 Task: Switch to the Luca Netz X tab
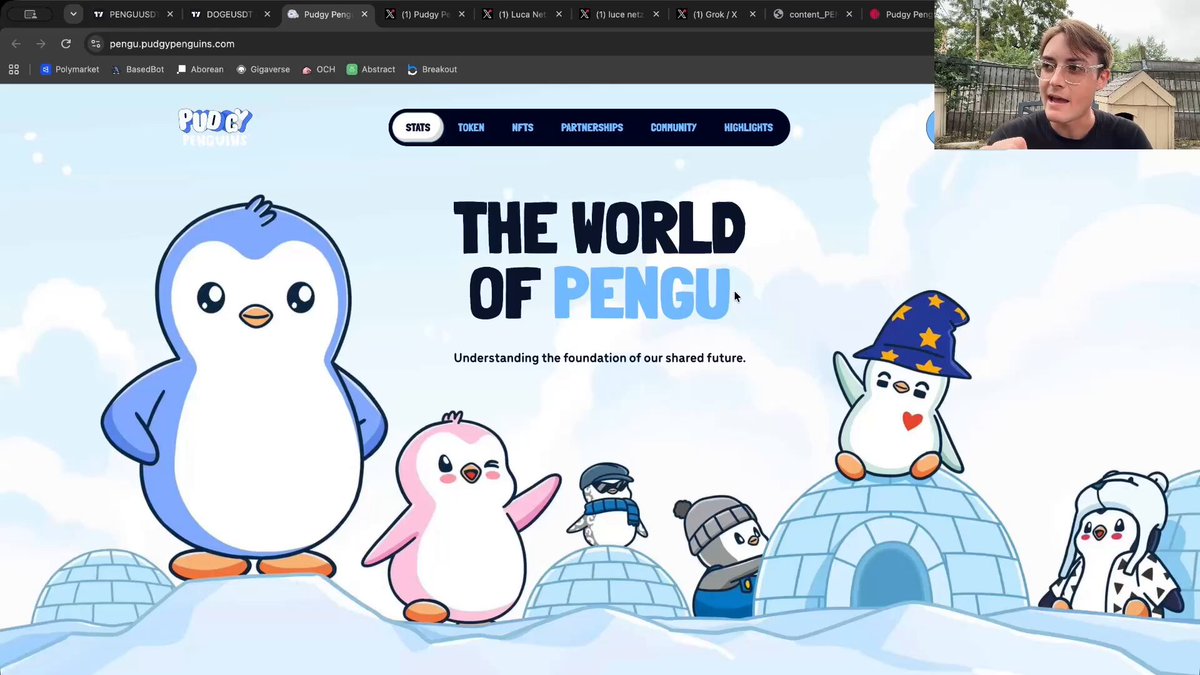click(x=521, y=14)
